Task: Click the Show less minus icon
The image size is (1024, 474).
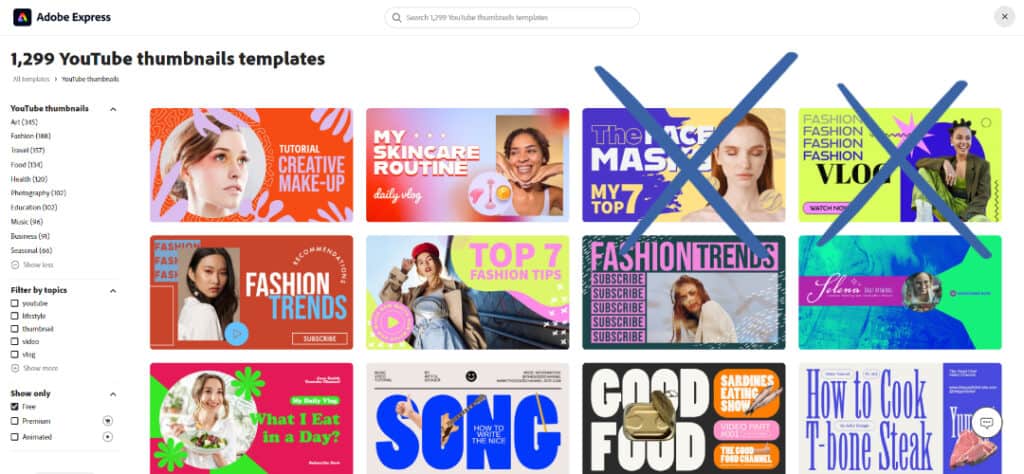Action: tap(15, 265)
